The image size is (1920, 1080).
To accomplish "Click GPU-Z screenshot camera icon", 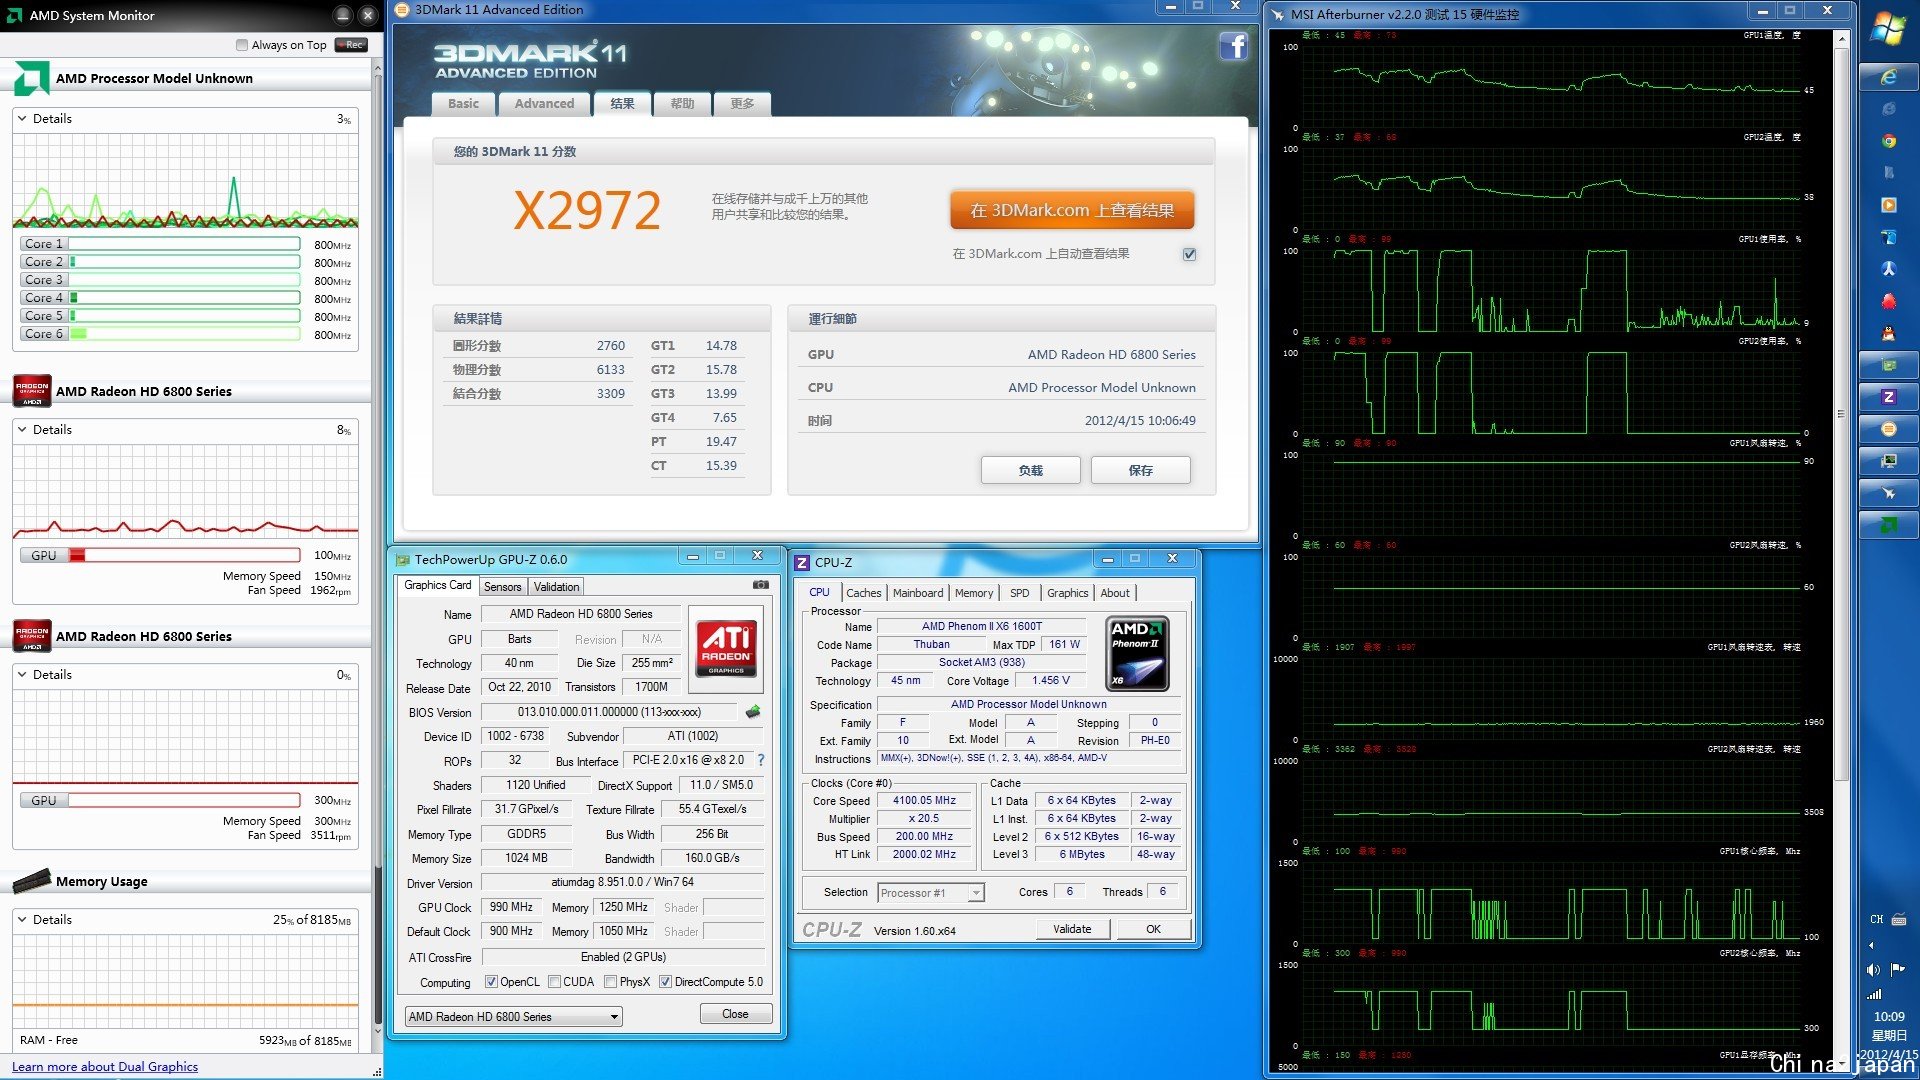I will 760,585.
